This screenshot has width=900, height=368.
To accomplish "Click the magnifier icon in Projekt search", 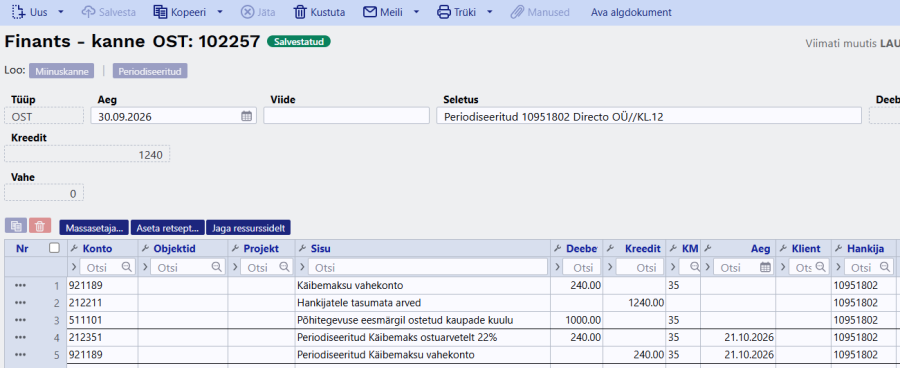I will point(284,267).
